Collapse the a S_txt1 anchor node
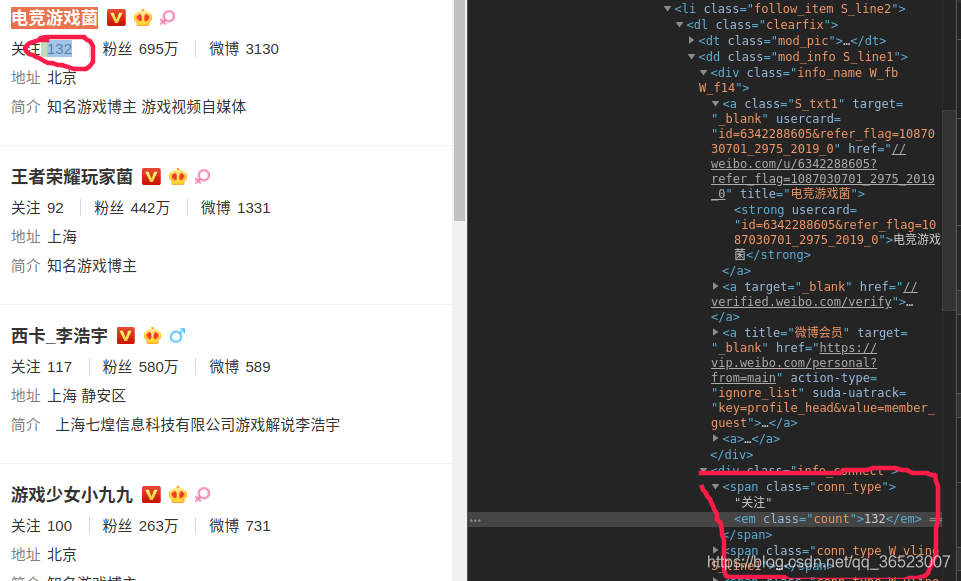 click(715, 104)
